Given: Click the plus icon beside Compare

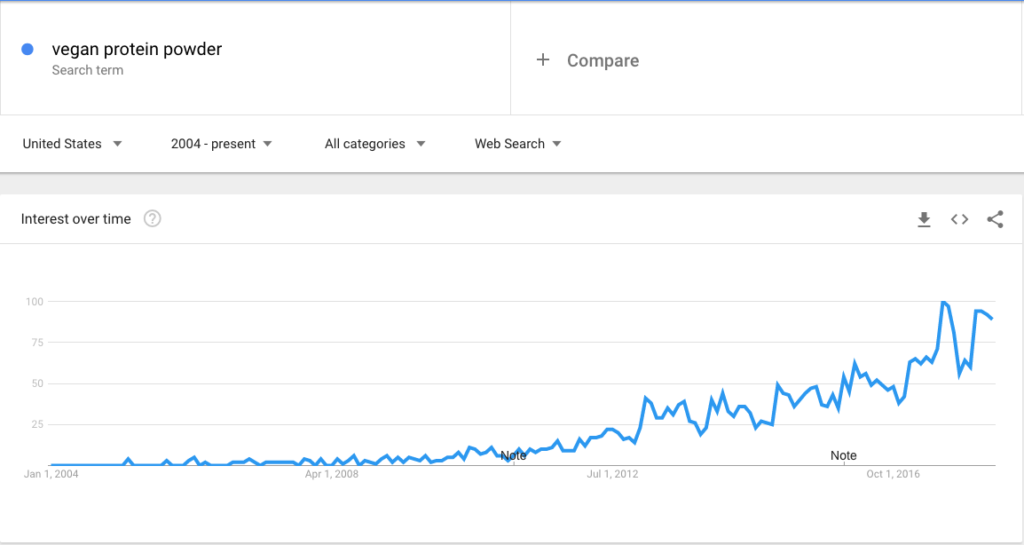Looking at the screenshot, I should (543, 60).
